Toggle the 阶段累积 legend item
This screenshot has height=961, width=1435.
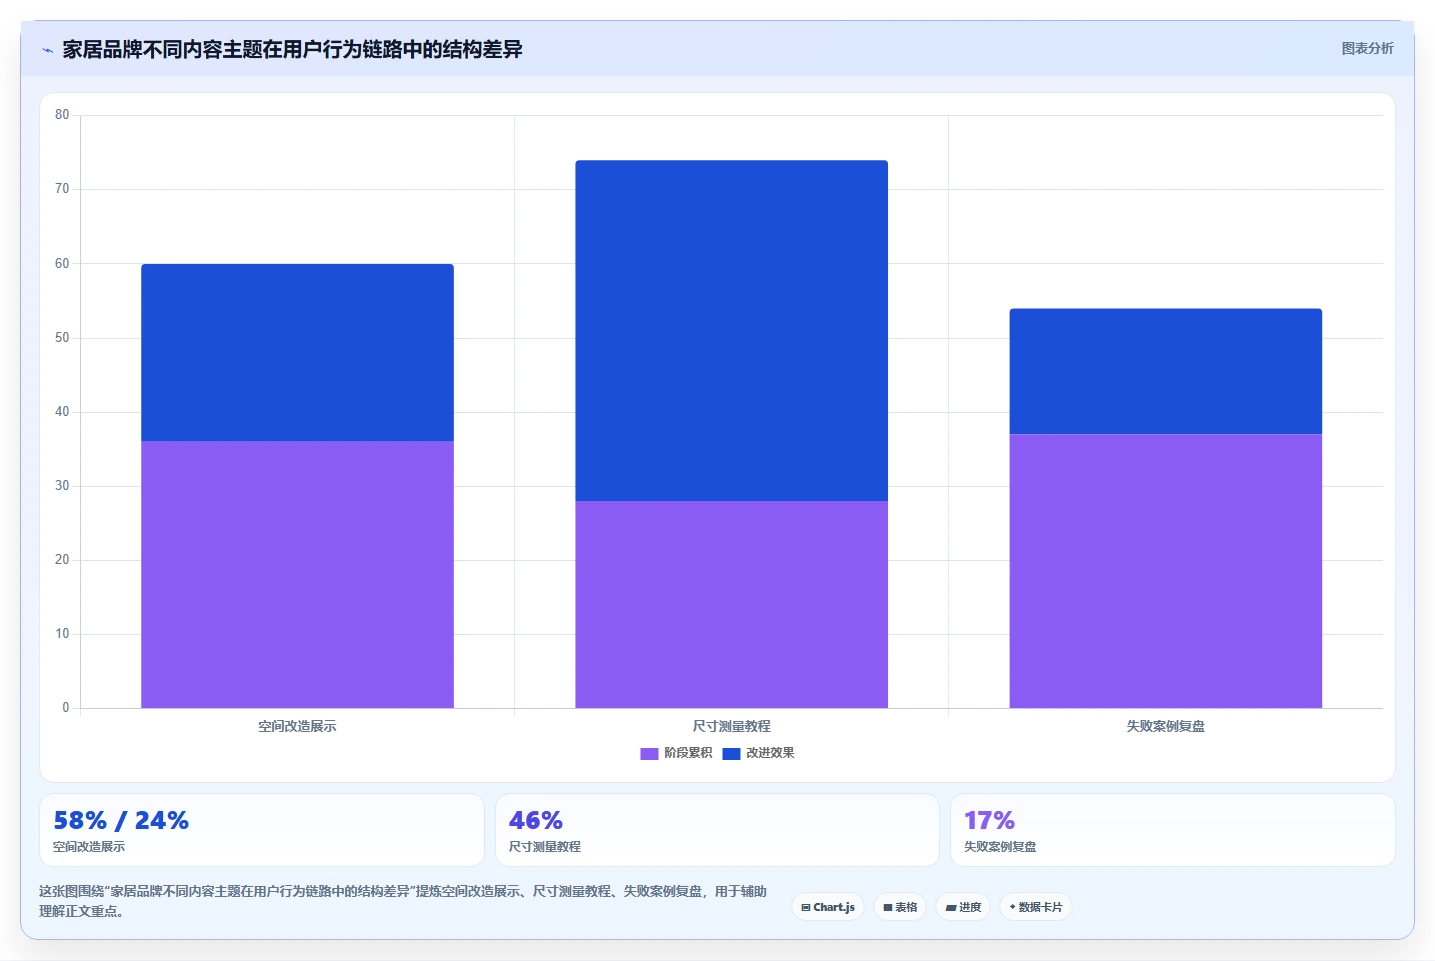coord(676,753)
